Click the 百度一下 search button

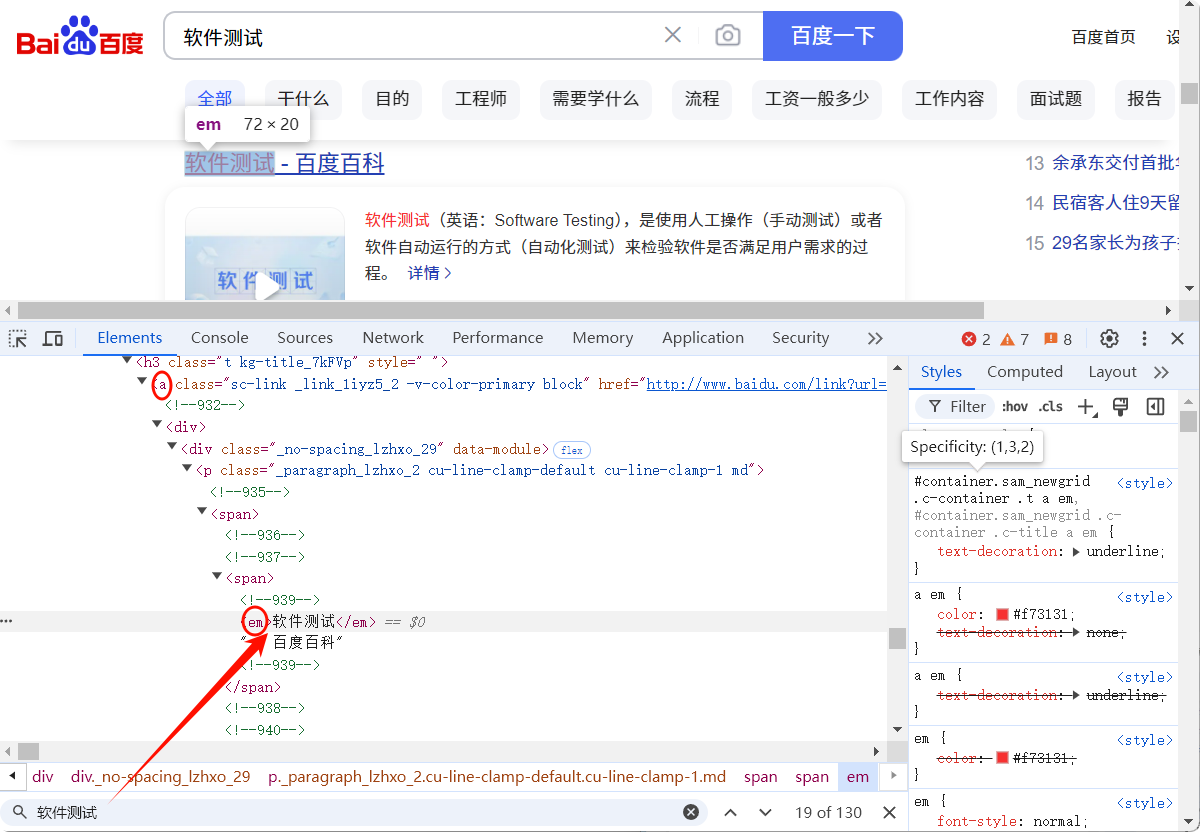coord(833,36)
